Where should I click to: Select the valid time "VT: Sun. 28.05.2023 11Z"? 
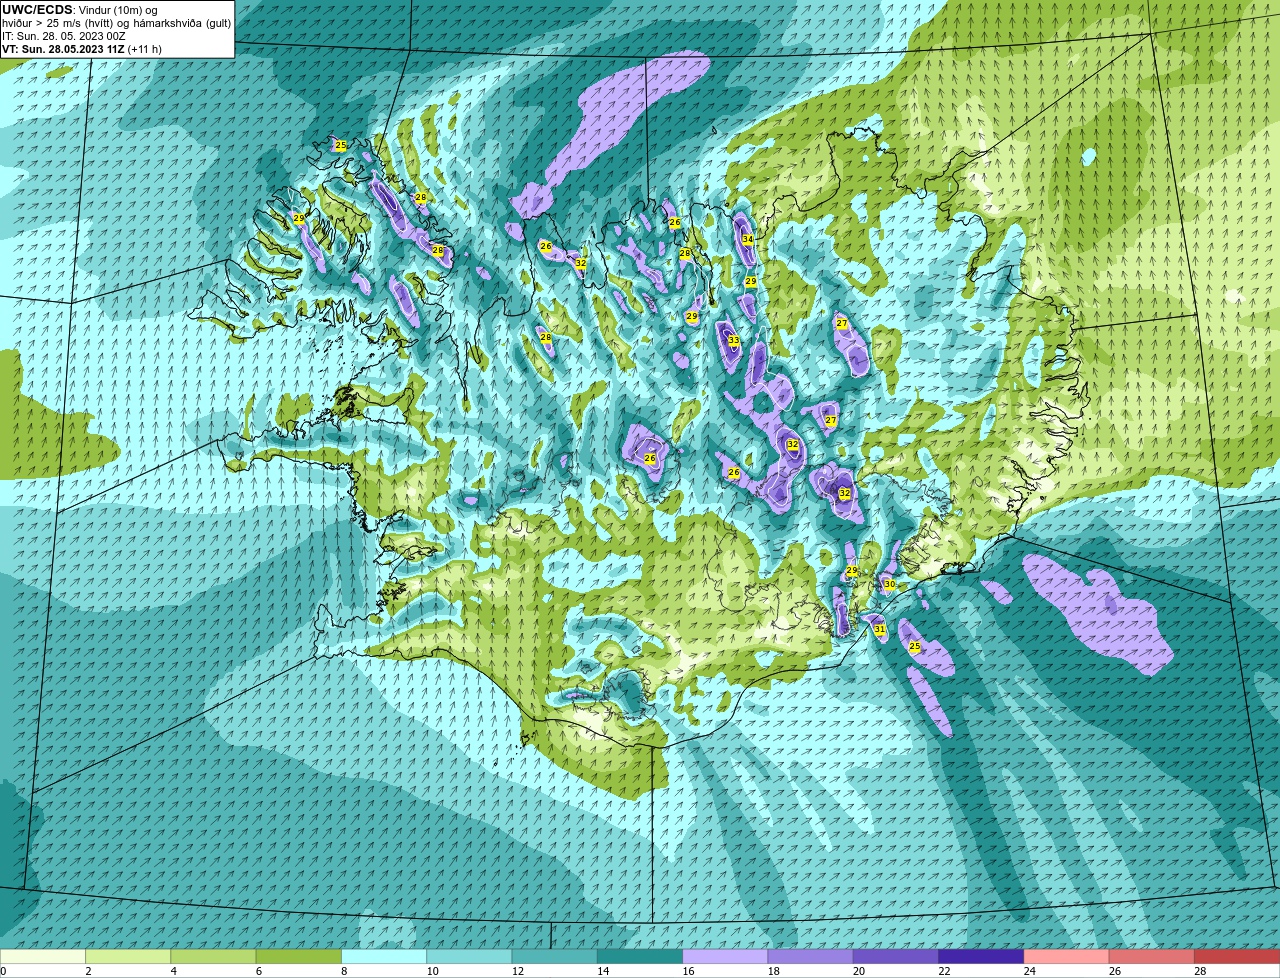(x=63, y=48)
